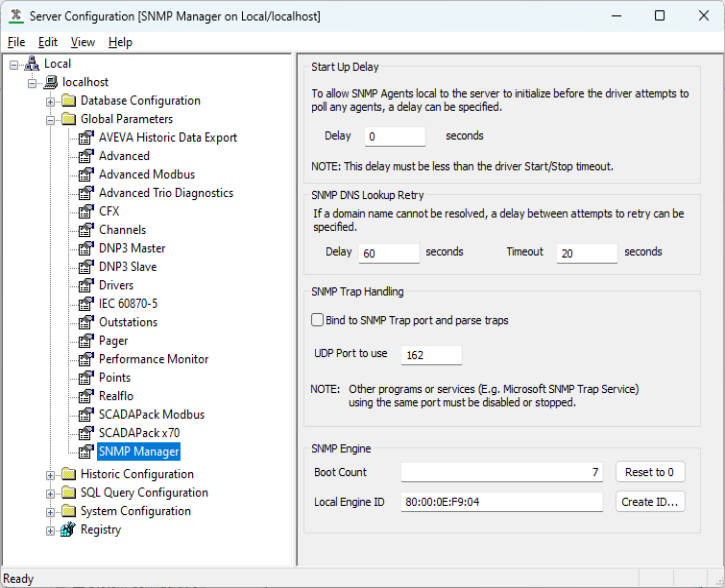The width and height of the screenshot is (725, 588).
Task: Open the File menu
Action: click(16, 42)
